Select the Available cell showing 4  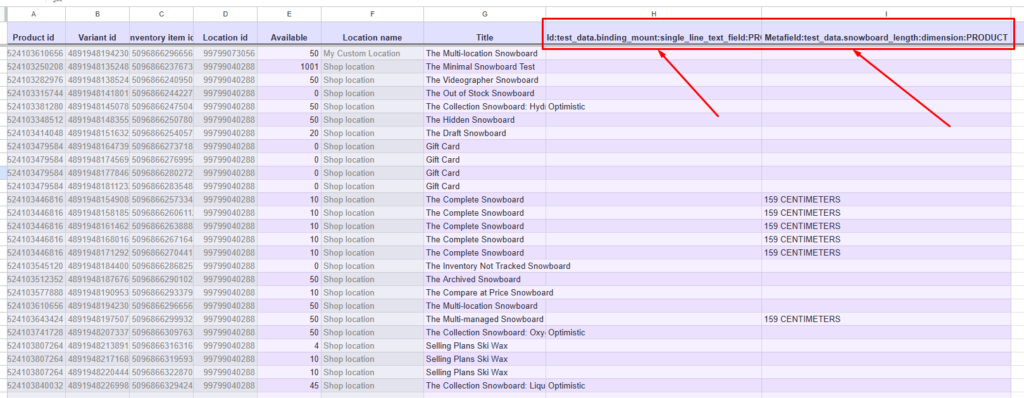point(289,345)
